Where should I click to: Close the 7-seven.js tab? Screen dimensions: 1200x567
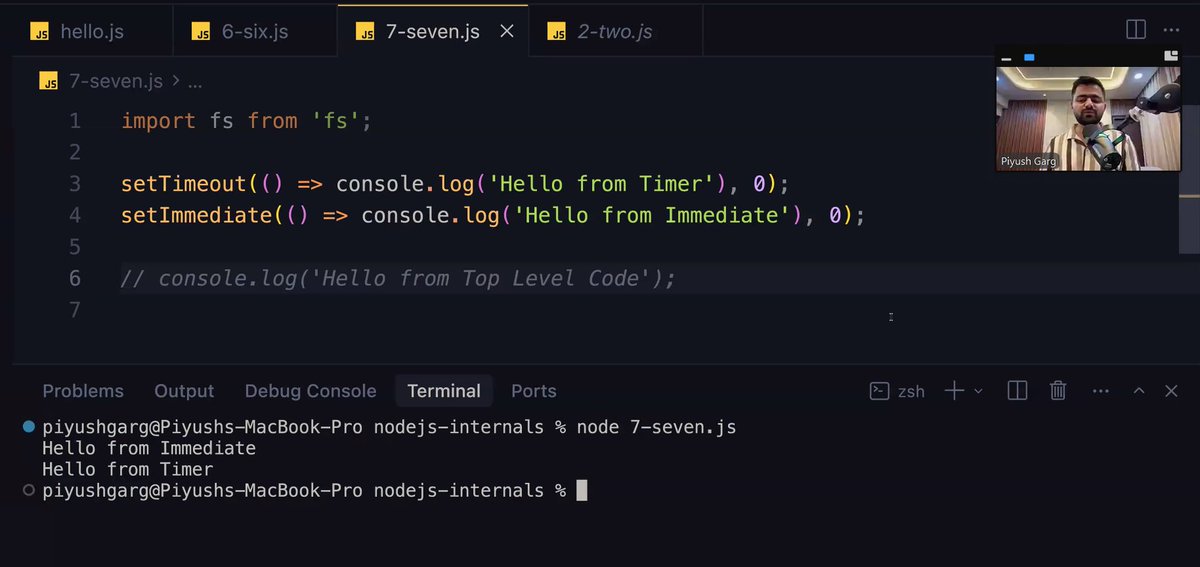tap(507, 31)
